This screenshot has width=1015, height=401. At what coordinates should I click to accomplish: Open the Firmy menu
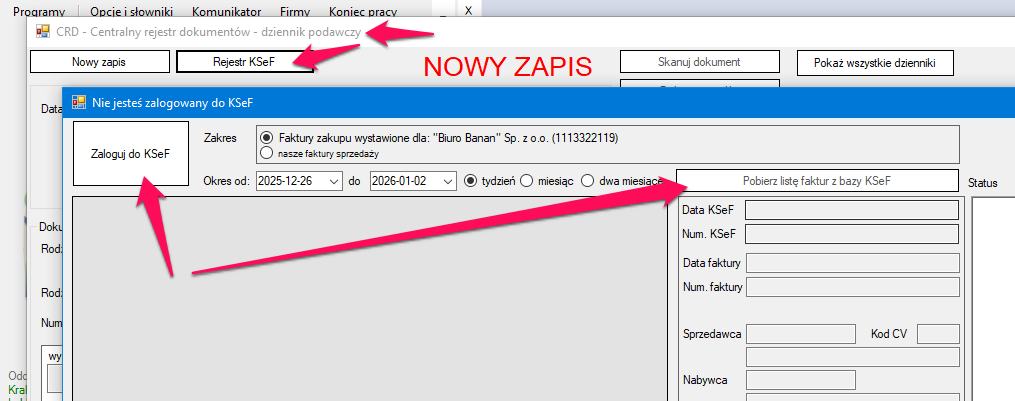pyautogui.click(x=295, y=12)
